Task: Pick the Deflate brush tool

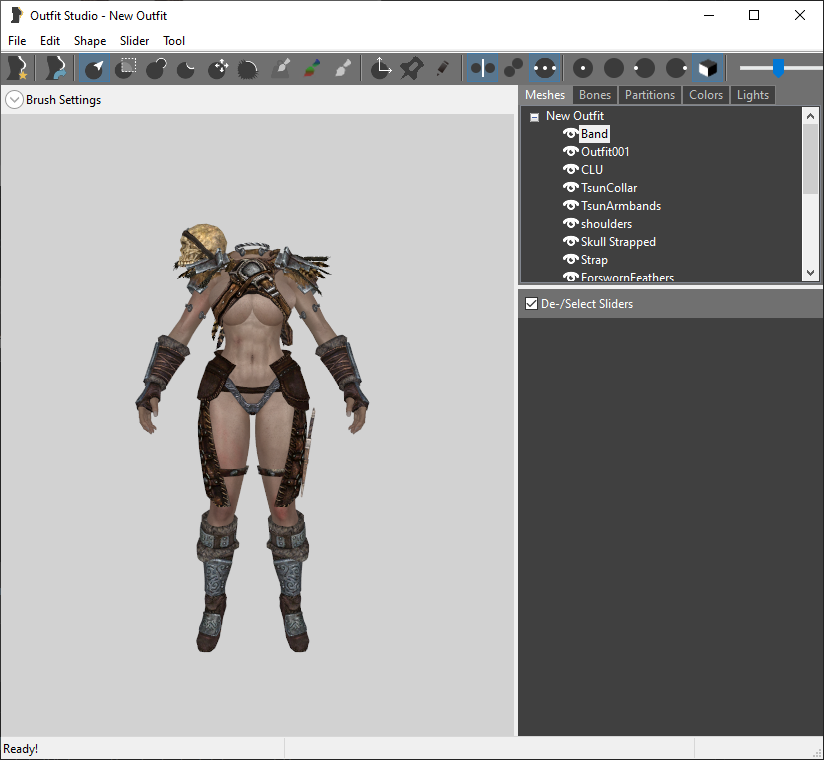Action: (186, 68)
